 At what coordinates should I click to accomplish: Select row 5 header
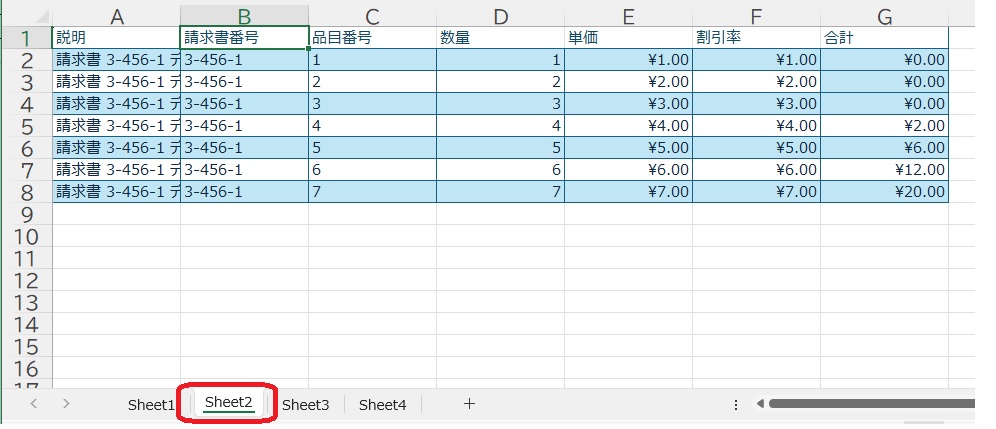point(27,126)
